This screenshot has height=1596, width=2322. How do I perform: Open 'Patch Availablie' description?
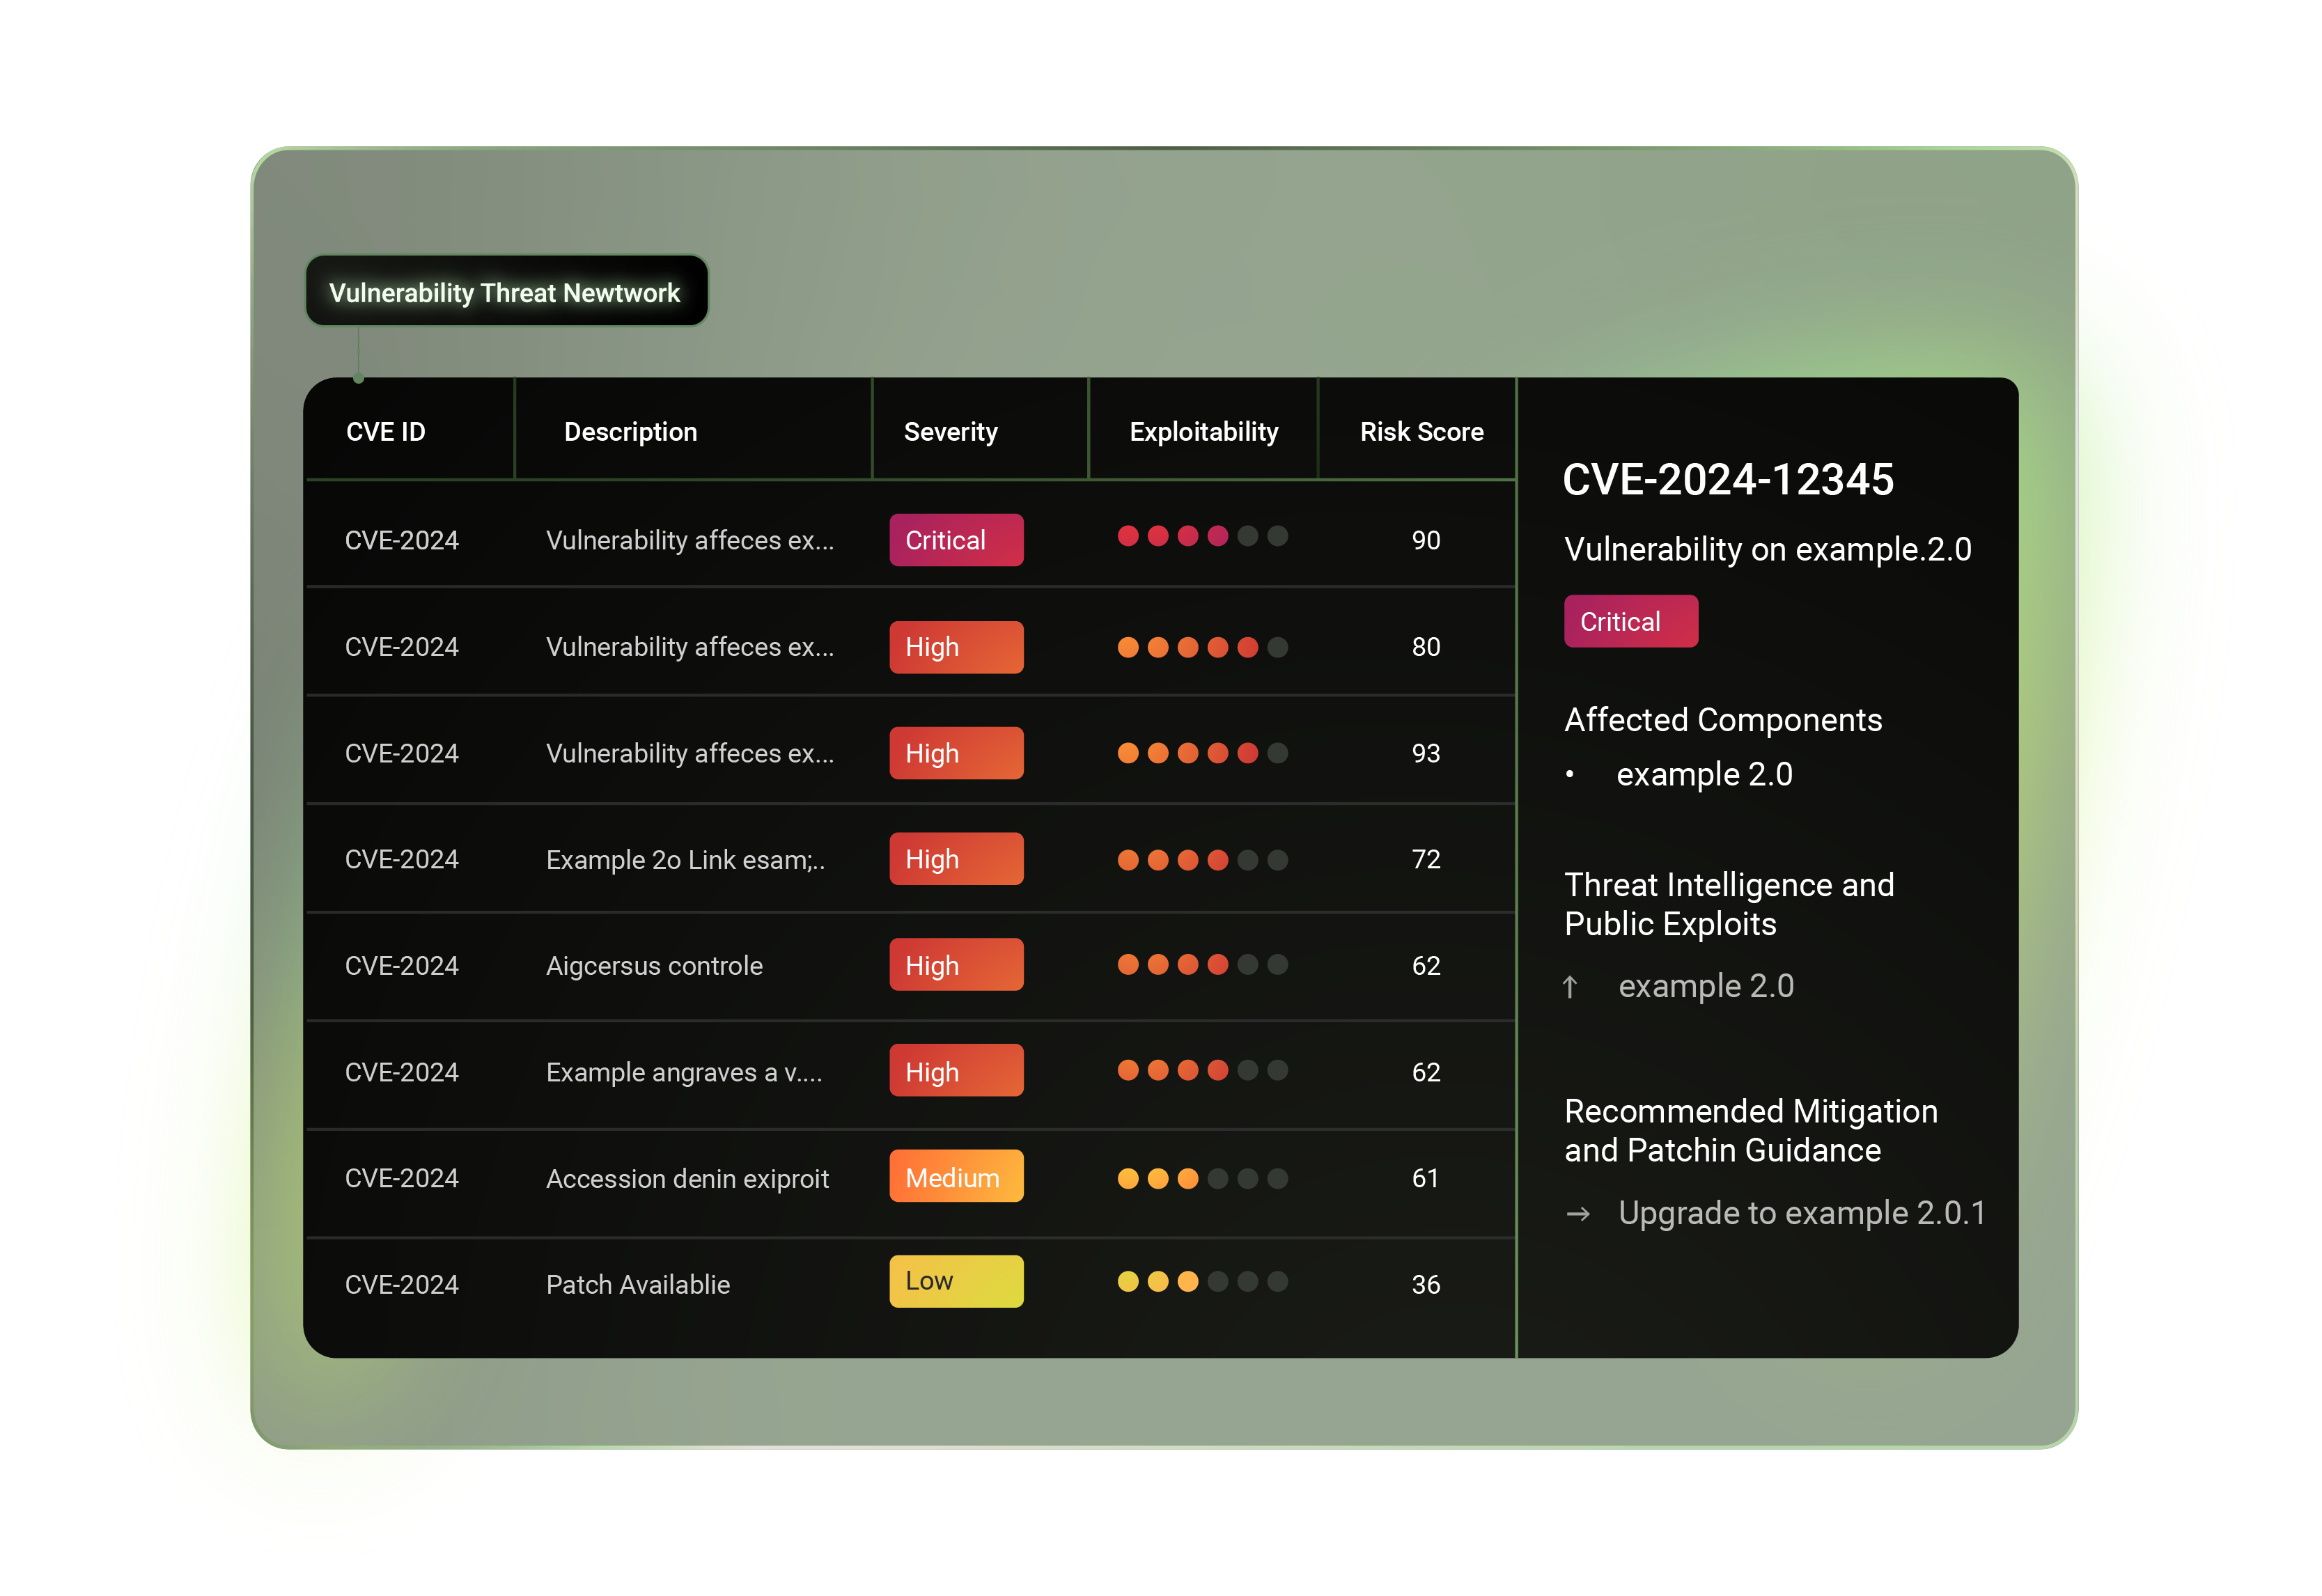tap(638, 1285)
